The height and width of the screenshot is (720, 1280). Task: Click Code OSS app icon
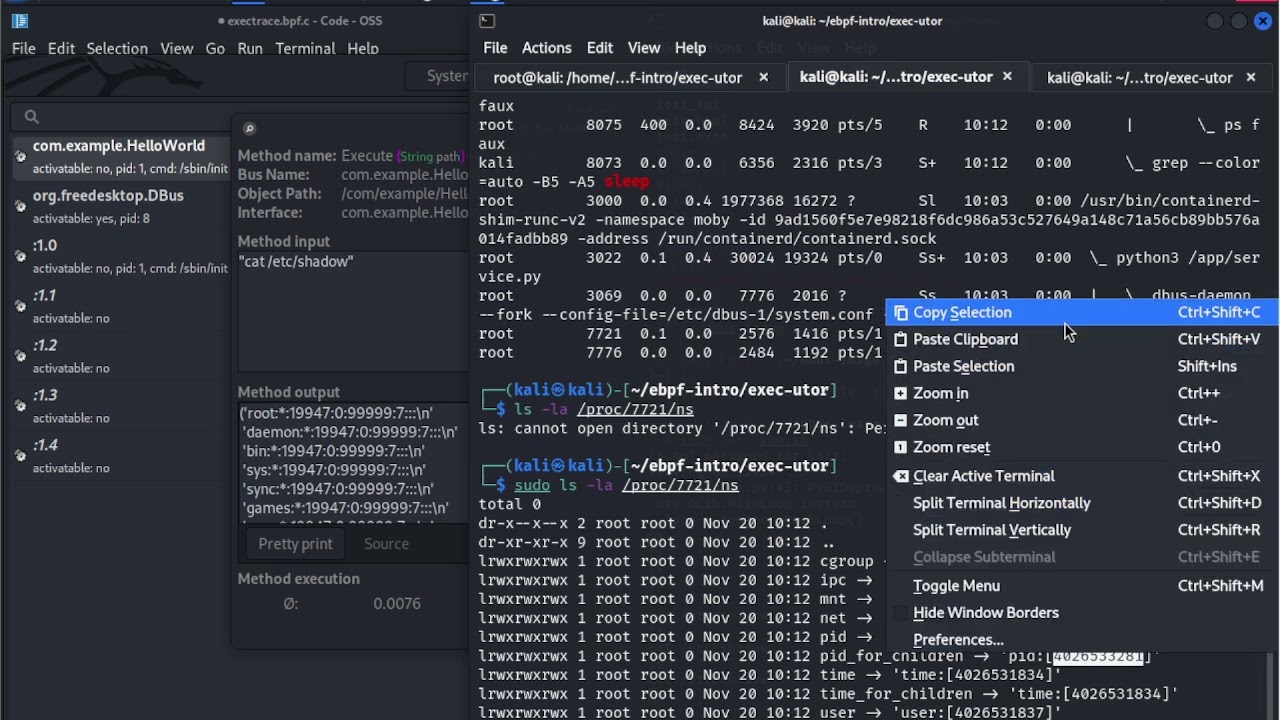point(20,20)
